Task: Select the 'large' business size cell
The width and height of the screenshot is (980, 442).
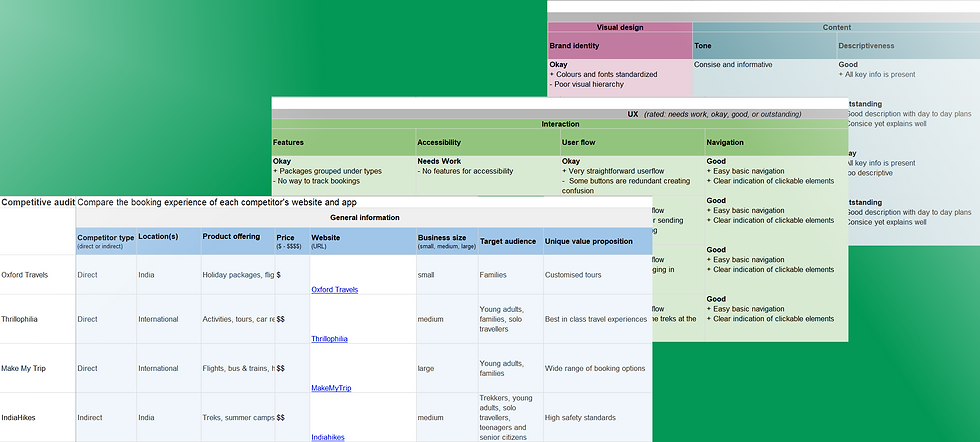Action: pos(447,369)
